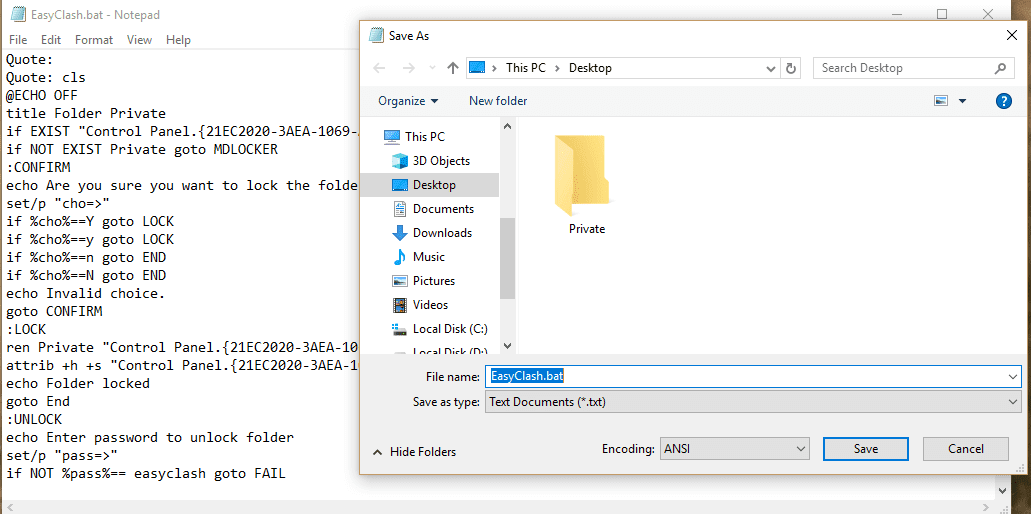Open the Help question mark icon
The image size is (1031, 514).
[1003, 101]
